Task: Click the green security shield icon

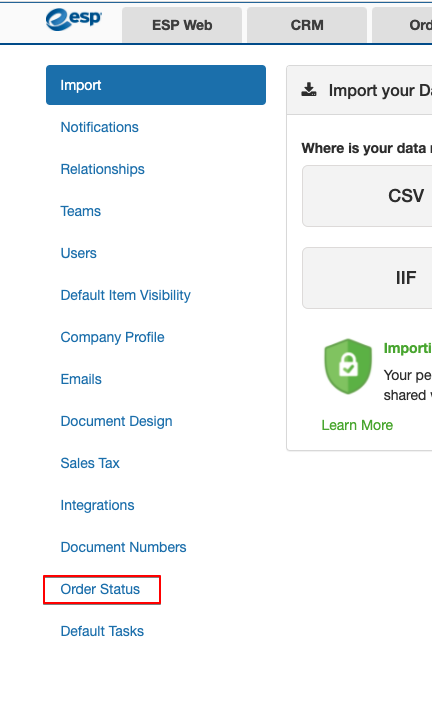Action: (x=348, y=366)
